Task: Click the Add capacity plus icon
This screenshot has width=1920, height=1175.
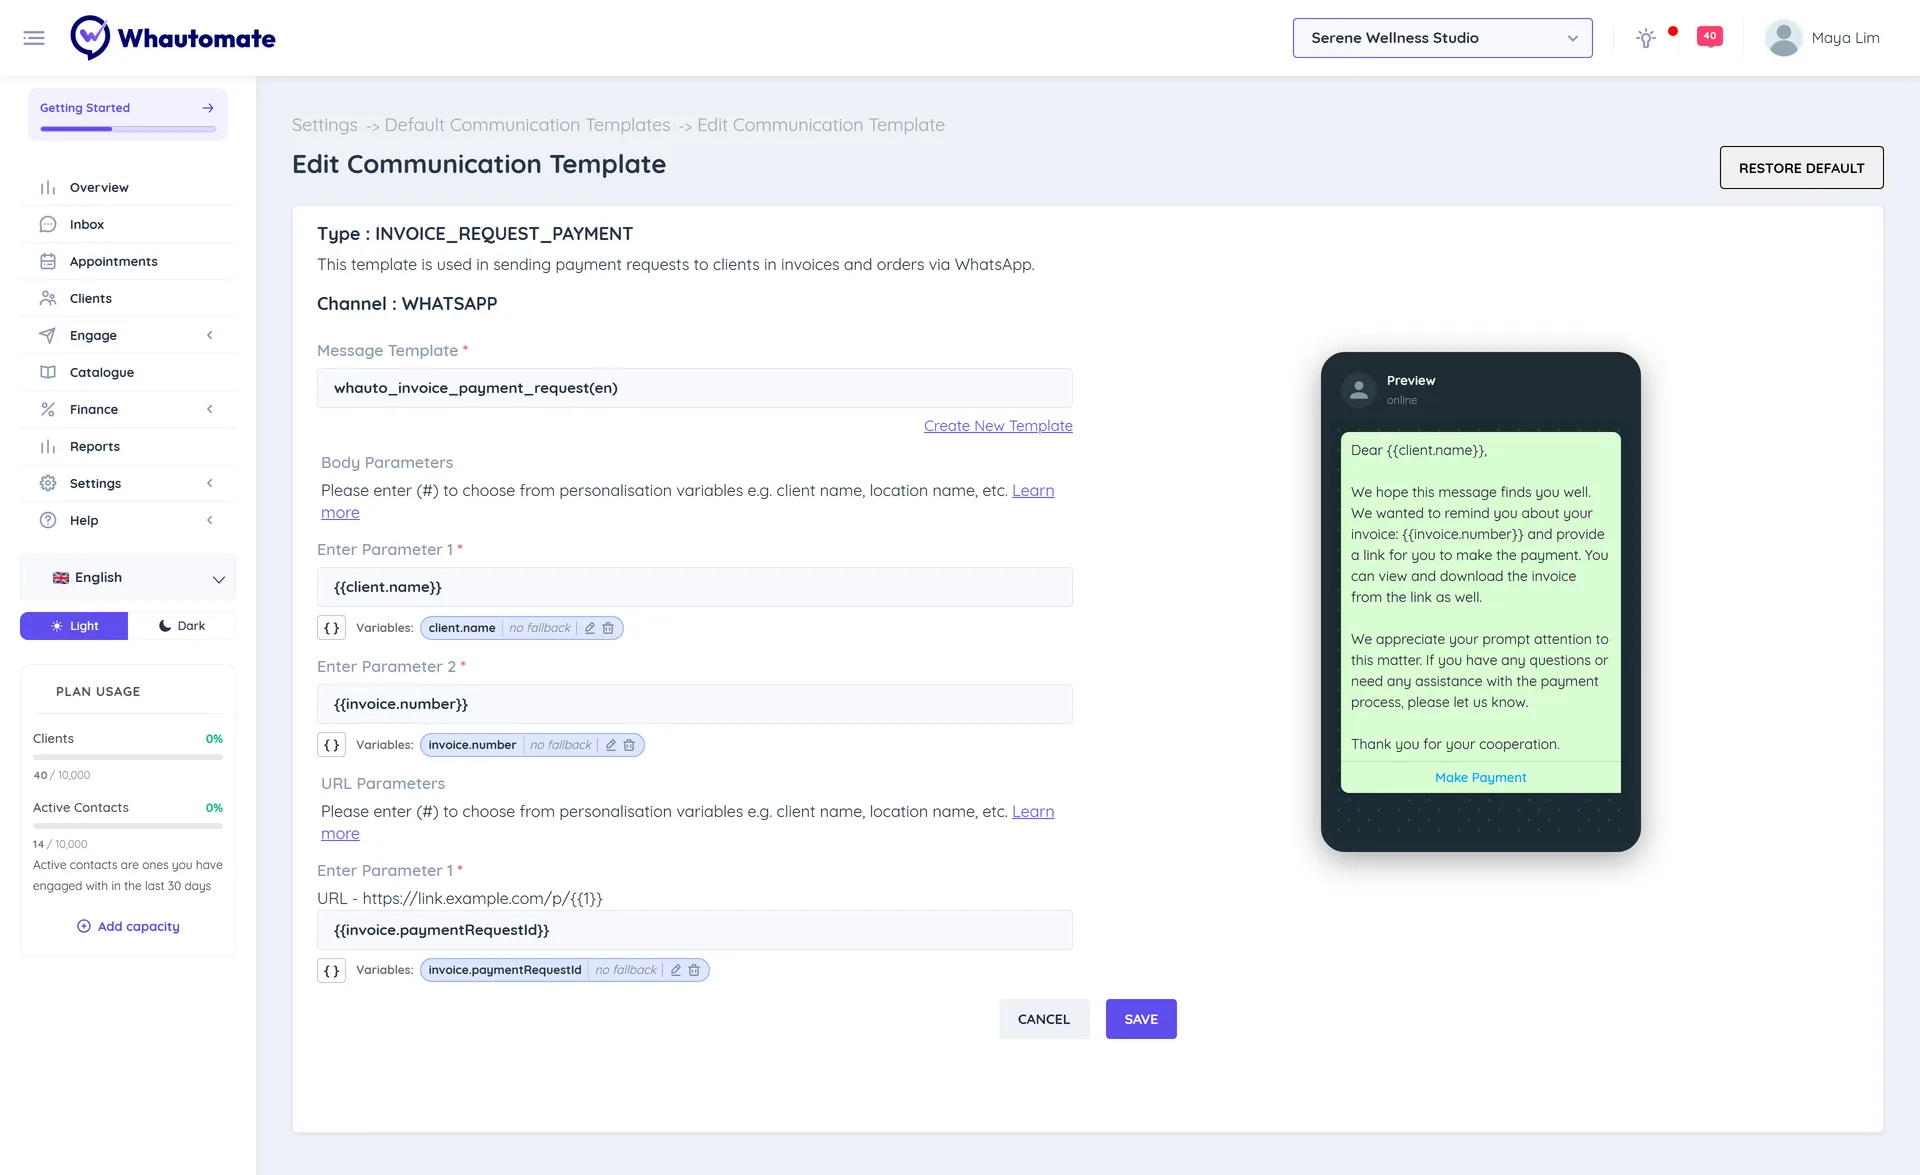Action: [84, 927]
